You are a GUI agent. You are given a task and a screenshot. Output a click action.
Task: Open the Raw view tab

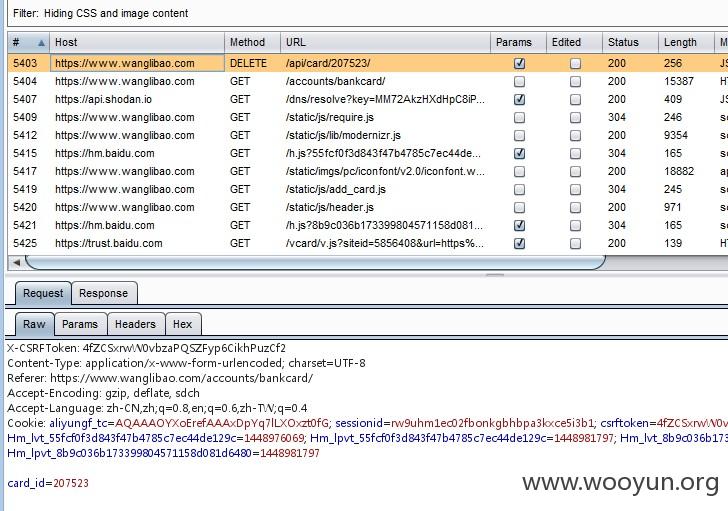coord(34,324)
